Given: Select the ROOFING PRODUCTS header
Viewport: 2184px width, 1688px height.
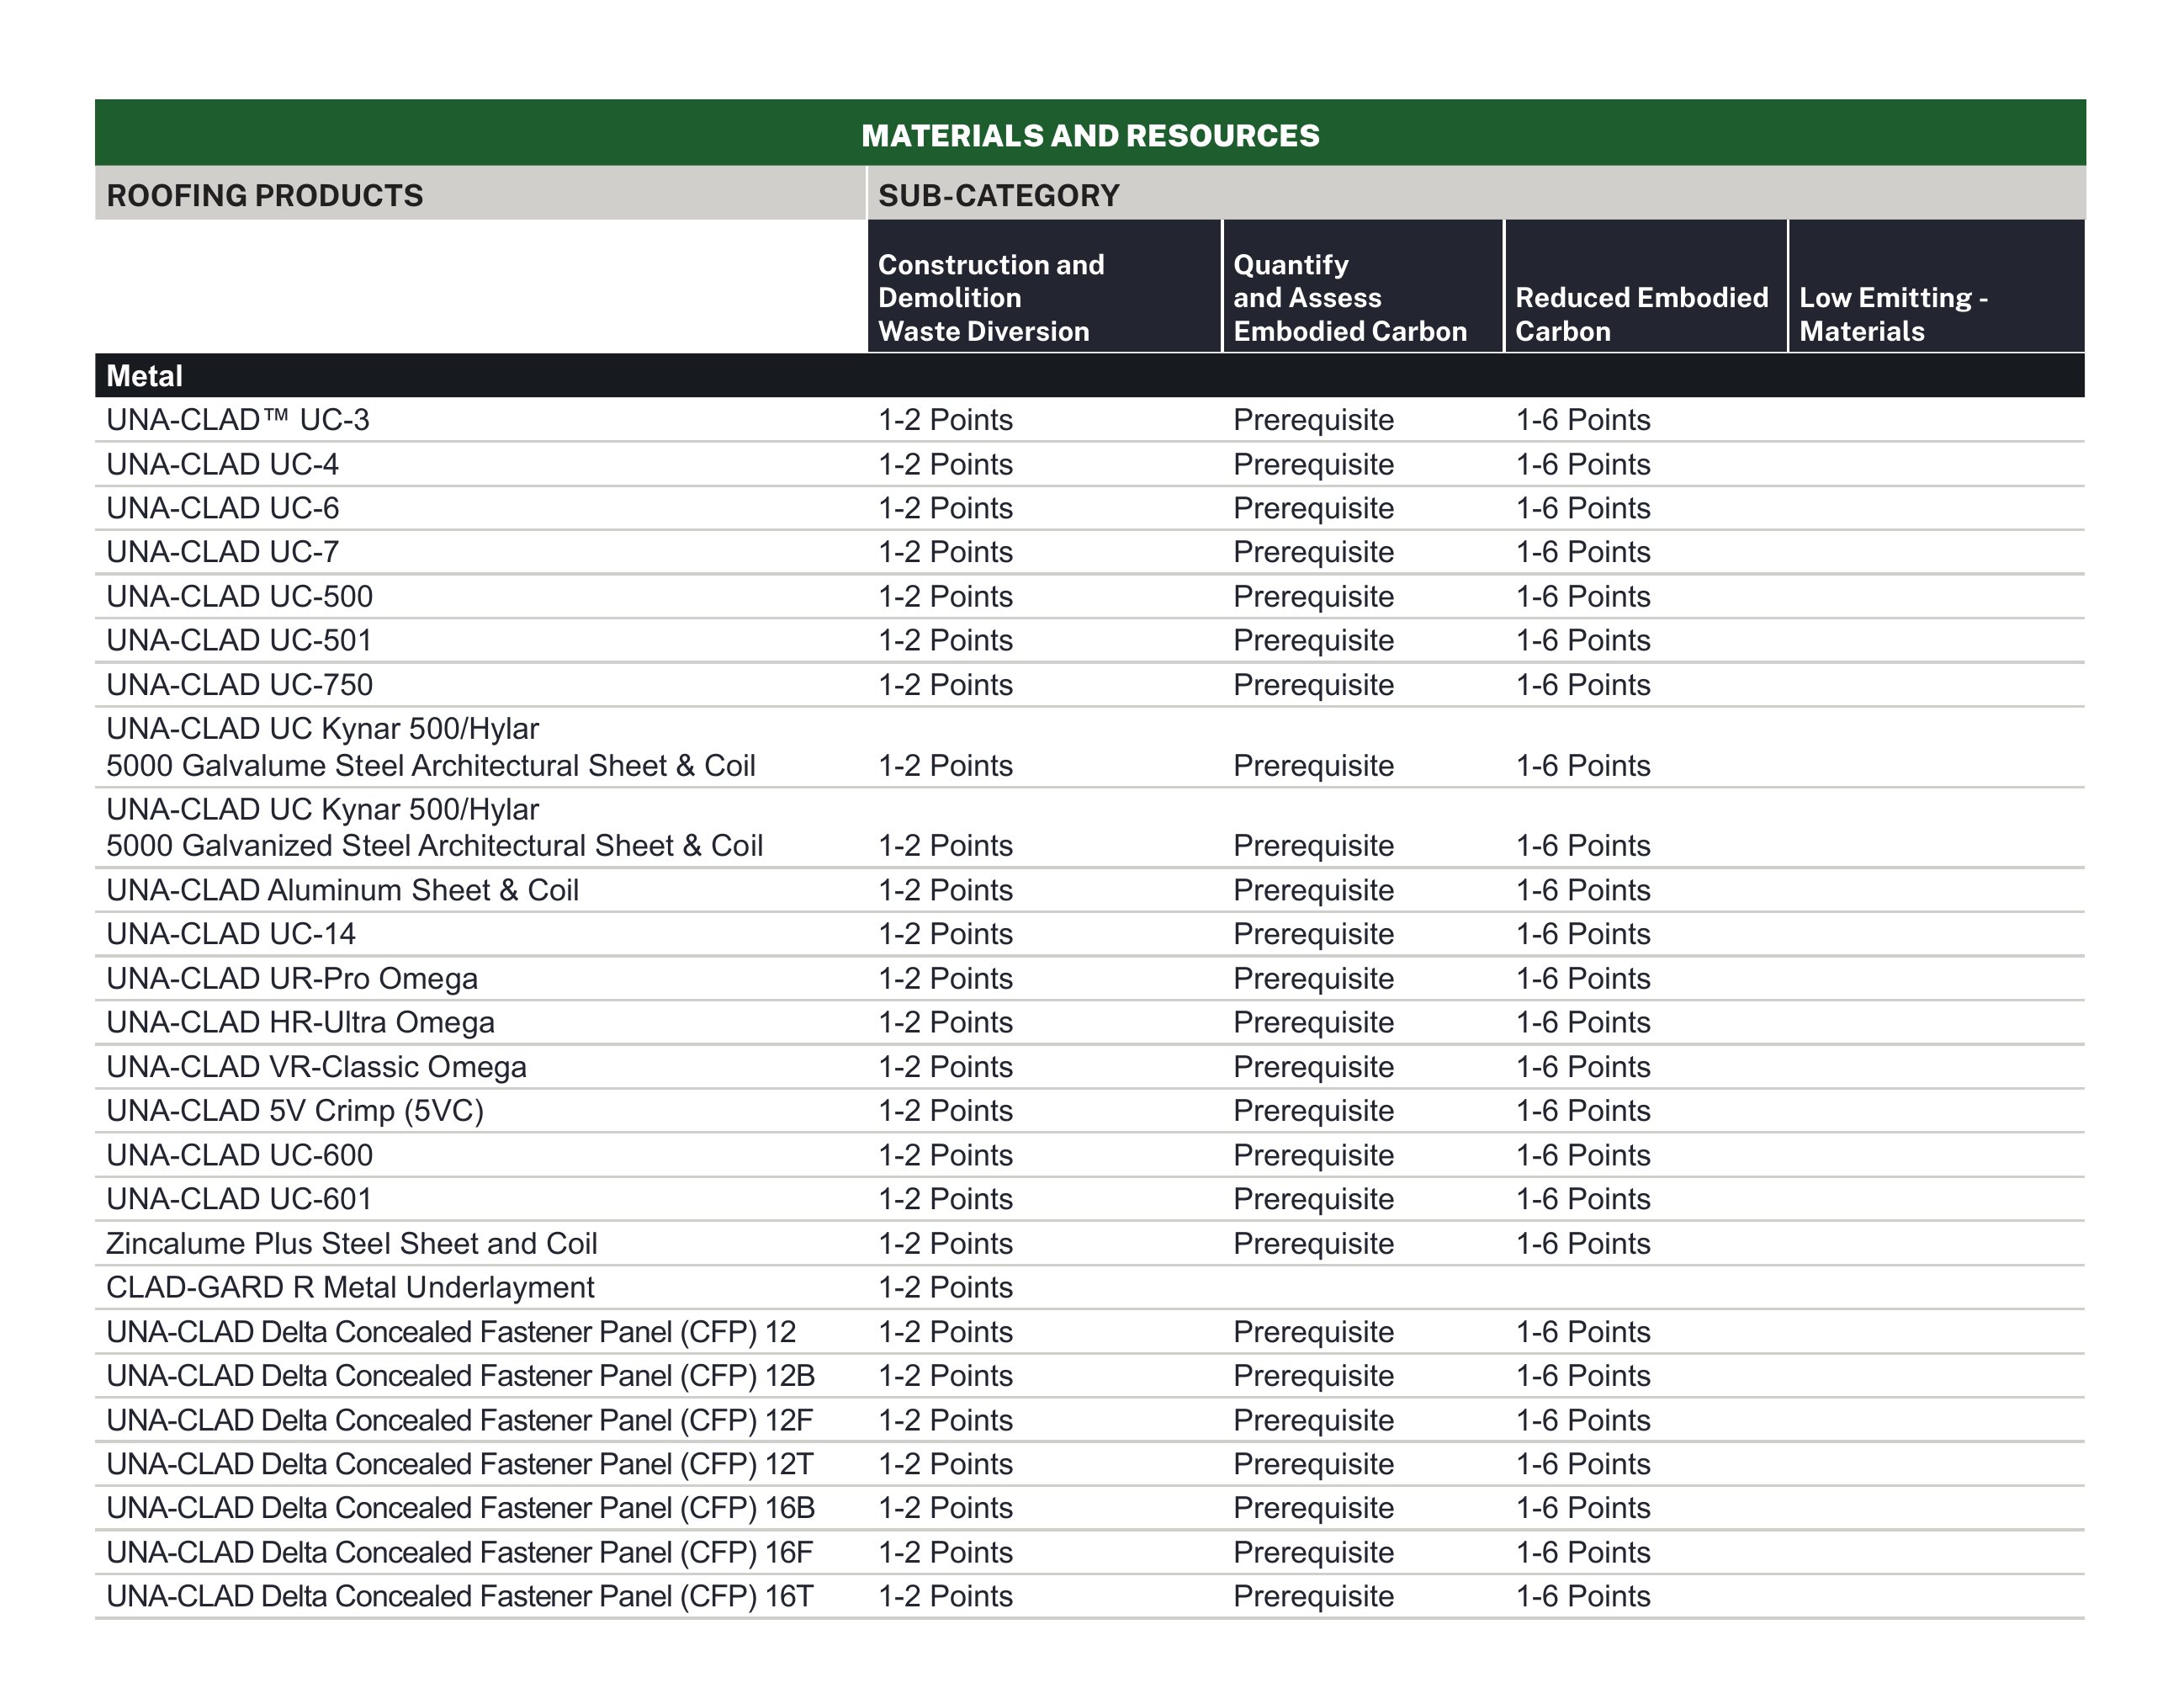Looking at the screenshot, I should coord(265,195).
